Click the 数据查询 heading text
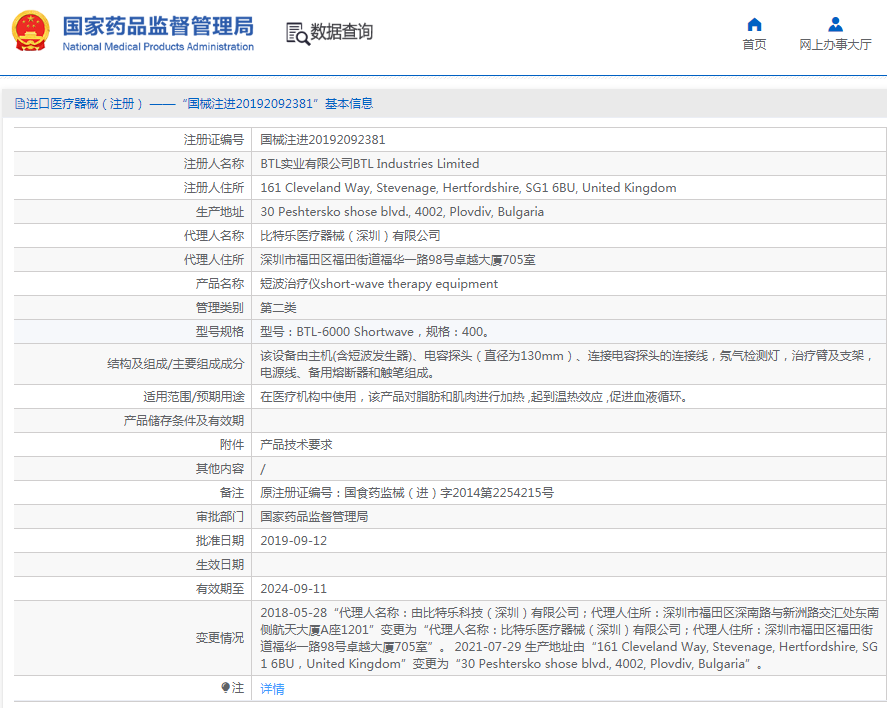The height and width of the screenshot is (708, 887). click(342, 32)
